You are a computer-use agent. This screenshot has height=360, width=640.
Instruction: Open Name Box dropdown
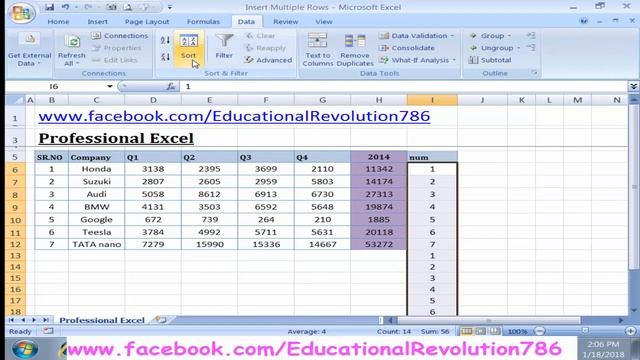click(109, 86)
